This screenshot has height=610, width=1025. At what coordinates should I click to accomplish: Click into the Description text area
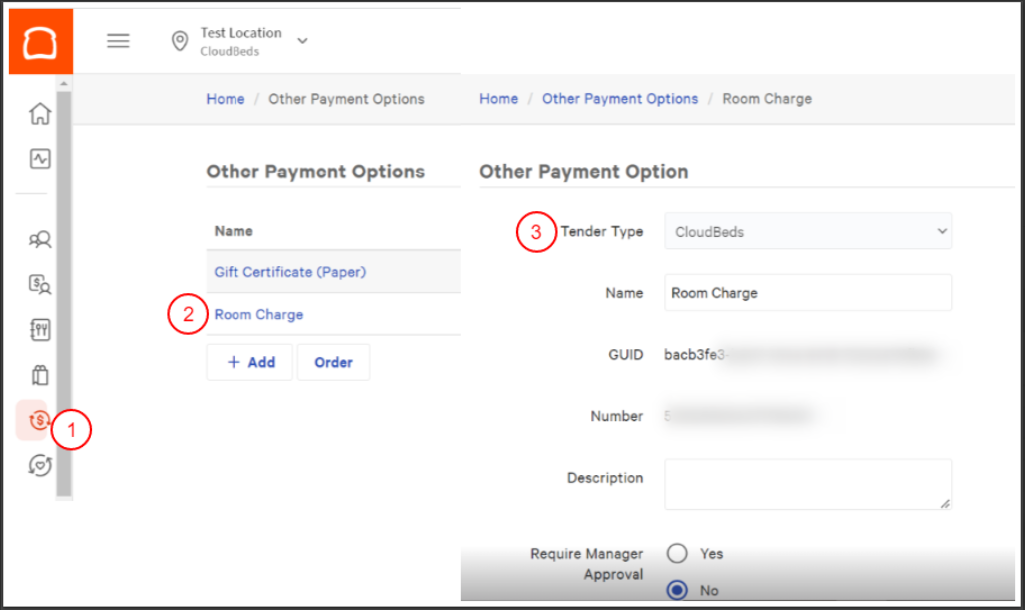[807, 484]
